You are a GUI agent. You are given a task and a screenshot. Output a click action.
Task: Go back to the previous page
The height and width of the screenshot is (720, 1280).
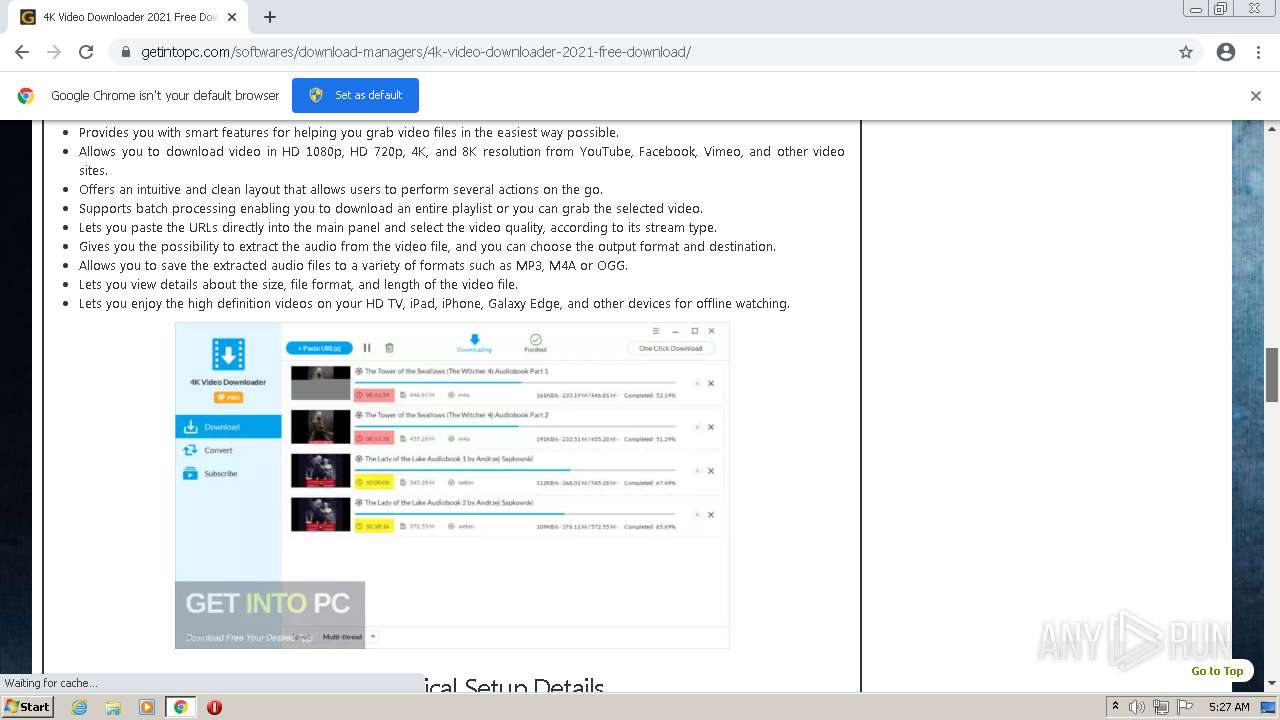[x=22, y=52]
